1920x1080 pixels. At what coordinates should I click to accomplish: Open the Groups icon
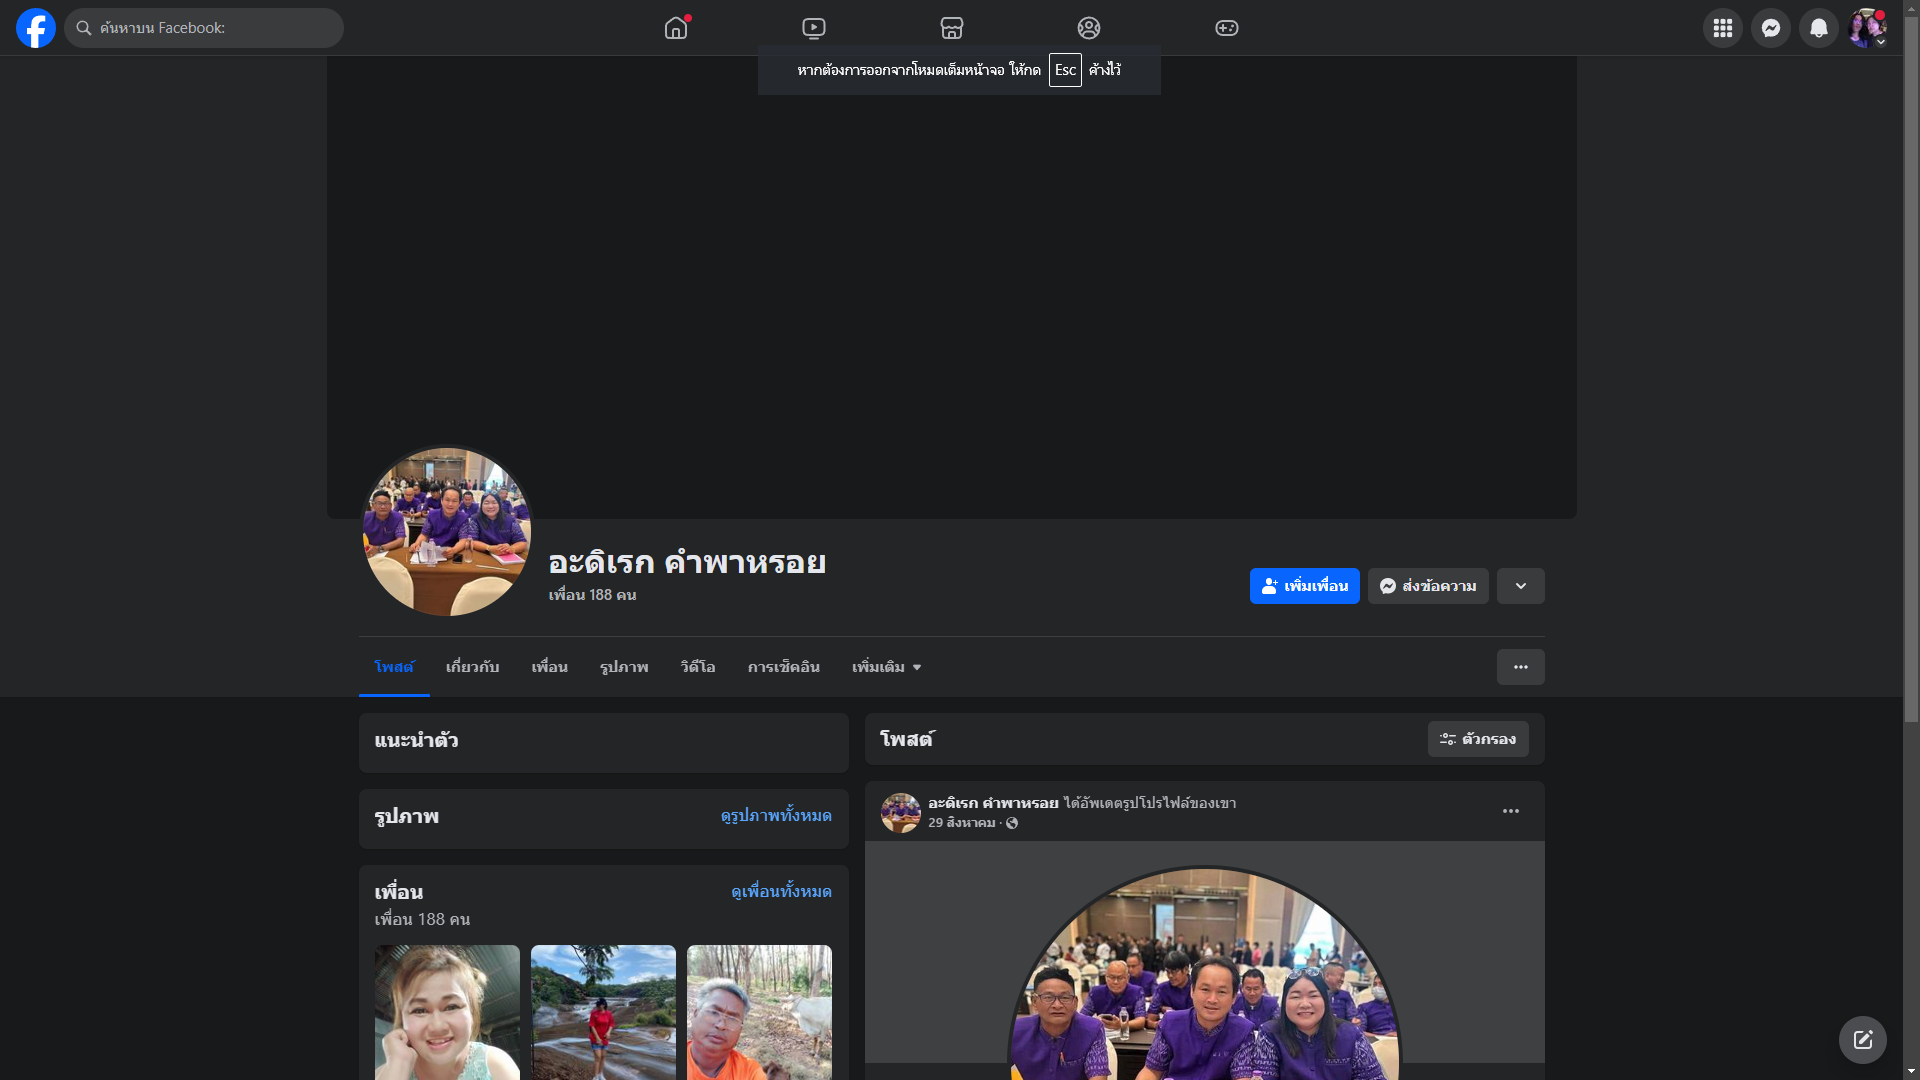1089,28
